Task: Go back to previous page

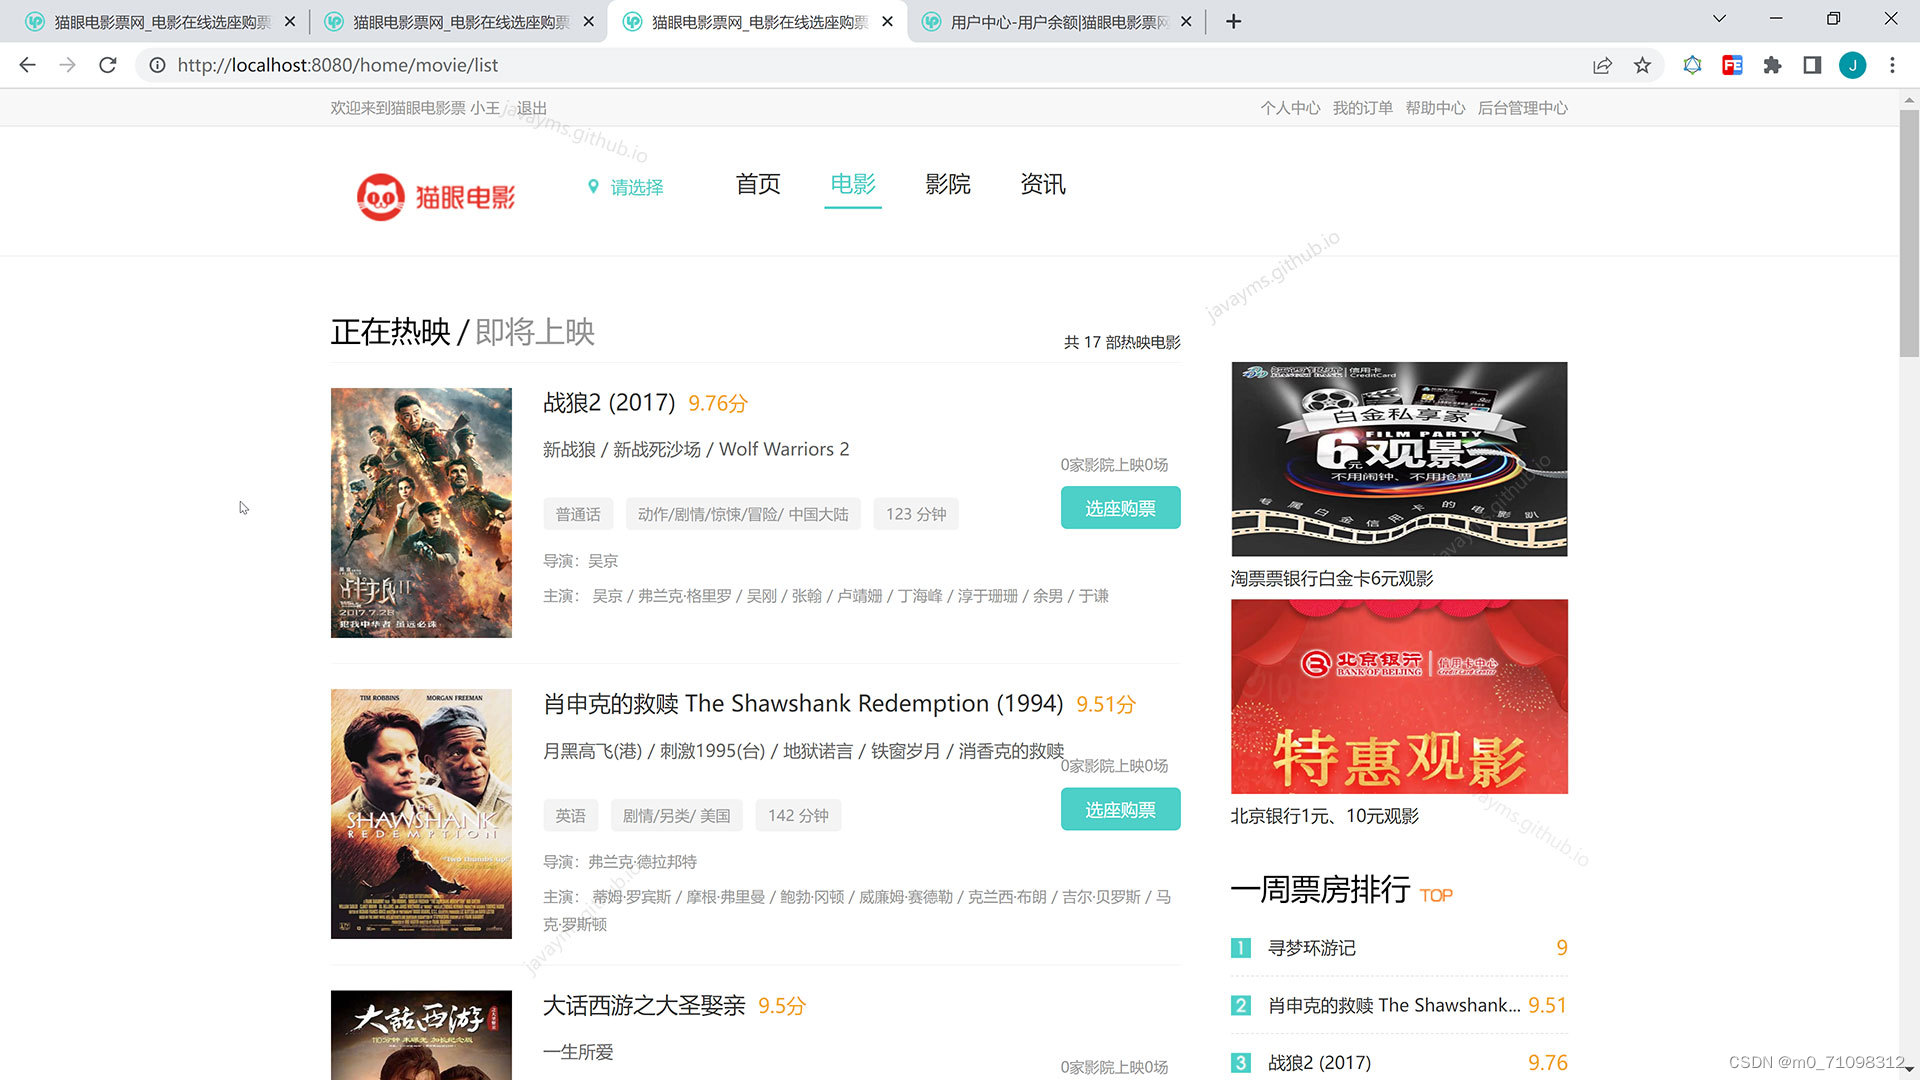Action: click(x=27, y=65)
